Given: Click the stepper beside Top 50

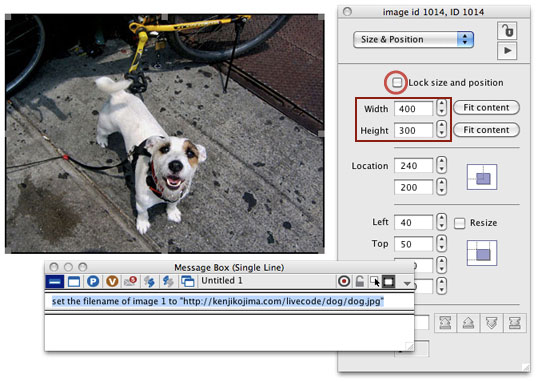Looking at the screenshot, I should point(441,243).
